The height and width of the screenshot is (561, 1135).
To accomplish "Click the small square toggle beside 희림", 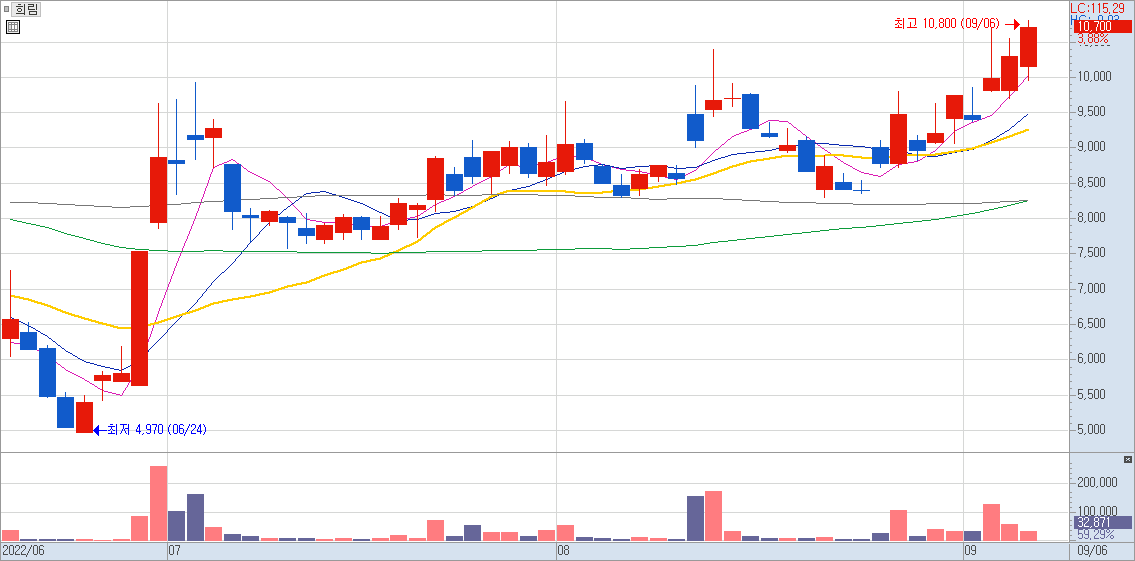I will pyautogui.click(x=7, y=9).
